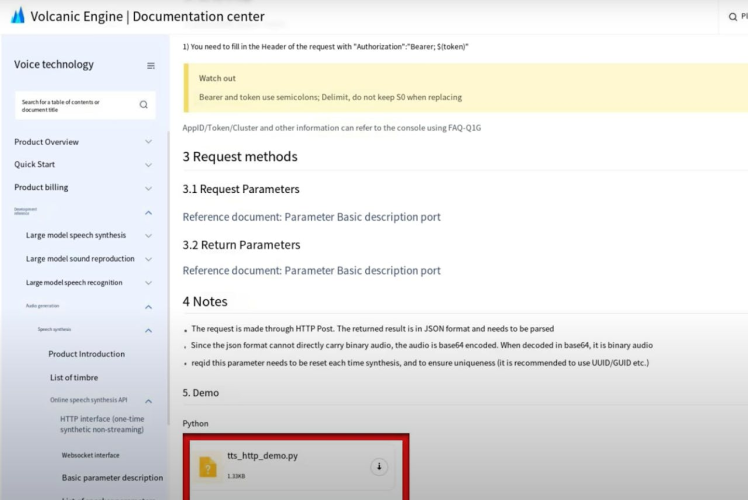Expand the Product billing section

point(149,188)
